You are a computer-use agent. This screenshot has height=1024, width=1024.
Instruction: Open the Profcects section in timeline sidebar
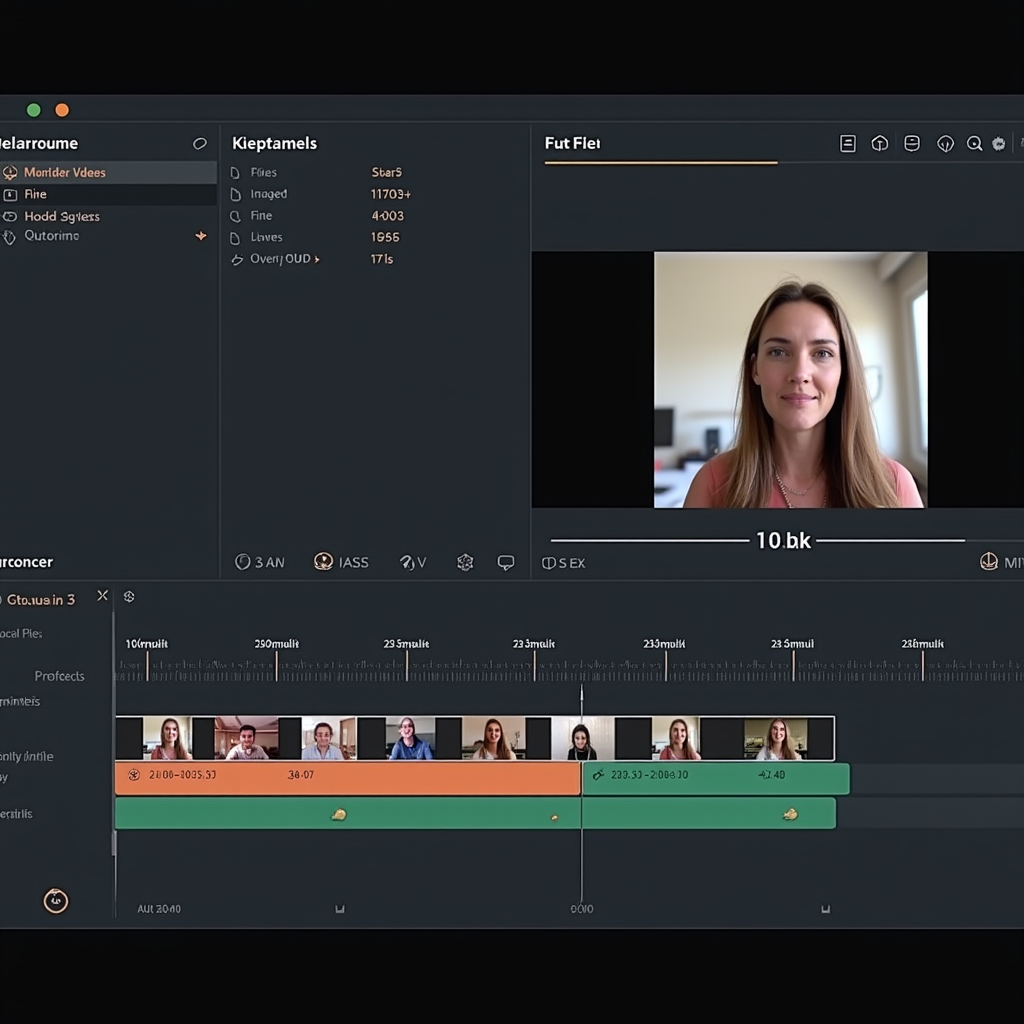point(59,676)
